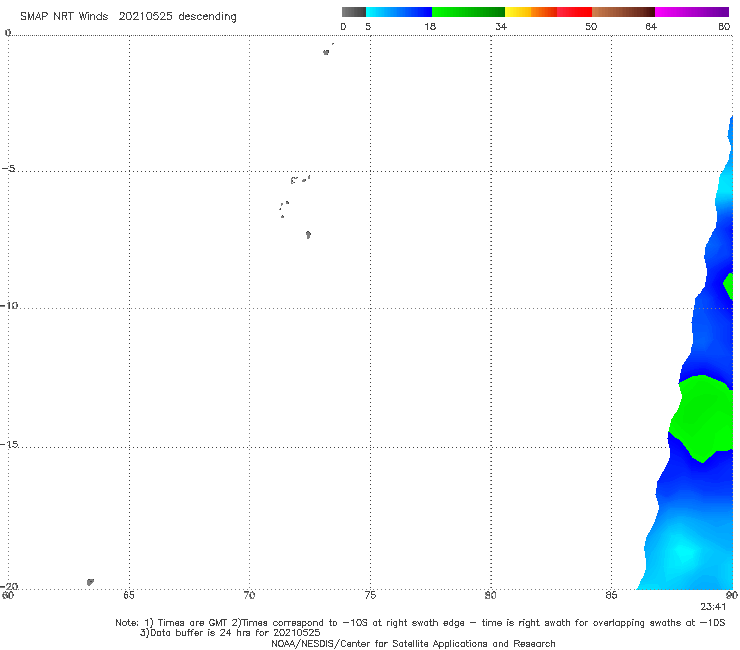Click longitude axis label '65'
Image resolution: width=740 pixels, height=650 pixels.
point(128,595)
